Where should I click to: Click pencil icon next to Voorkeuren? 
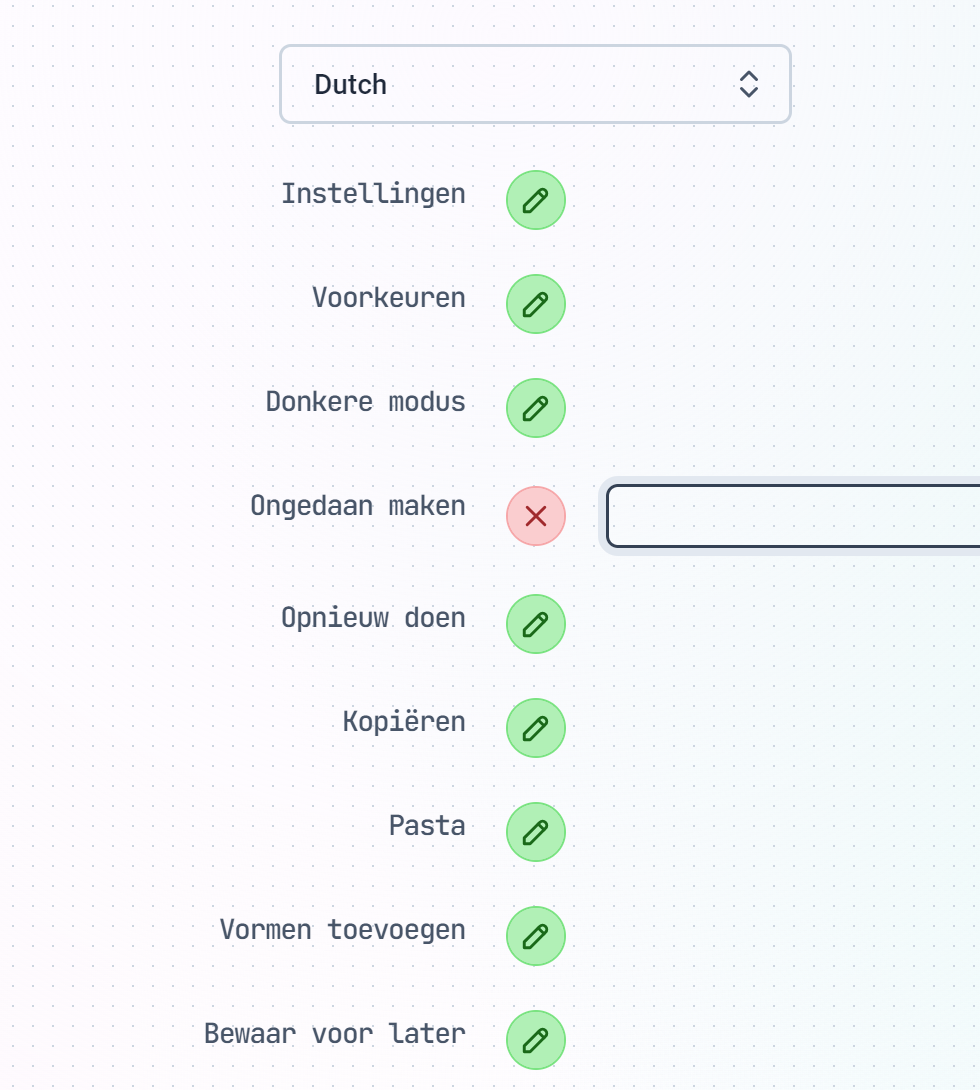535,304
